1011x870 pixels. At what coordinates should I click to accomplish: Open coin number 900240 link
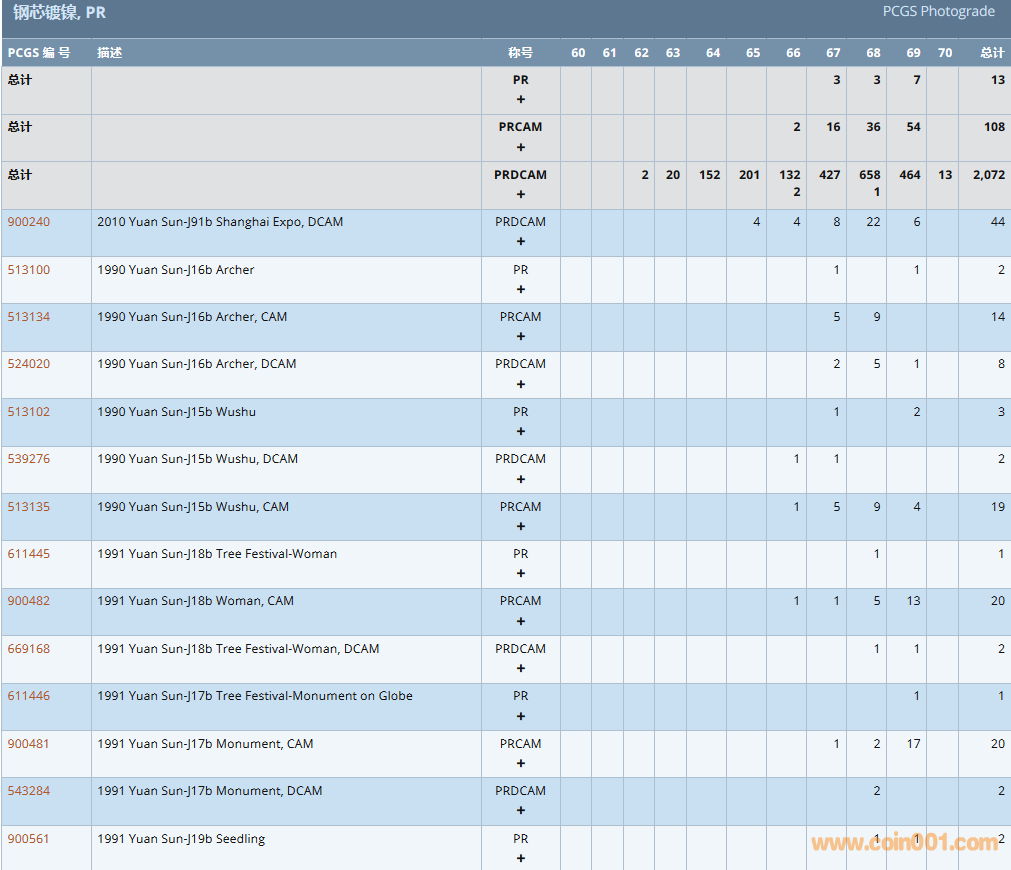click(28, 222)
